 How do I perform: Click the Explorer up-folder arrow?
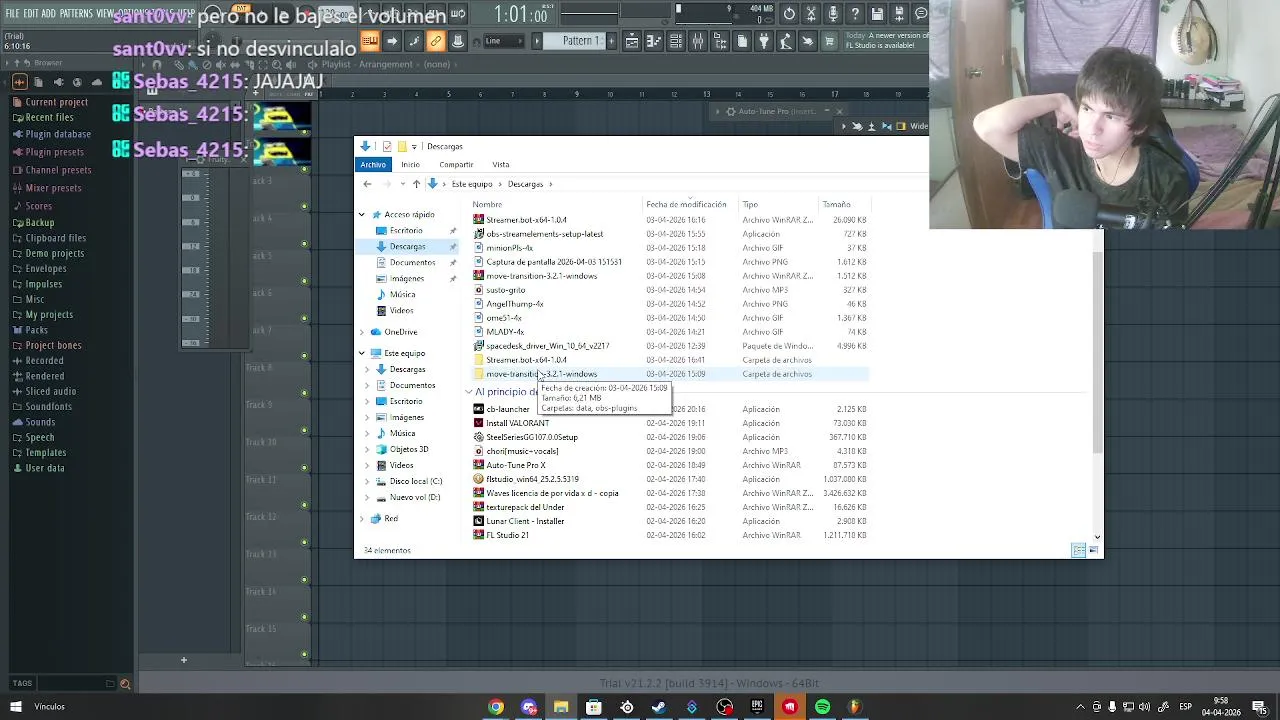(x=416, y=184)
